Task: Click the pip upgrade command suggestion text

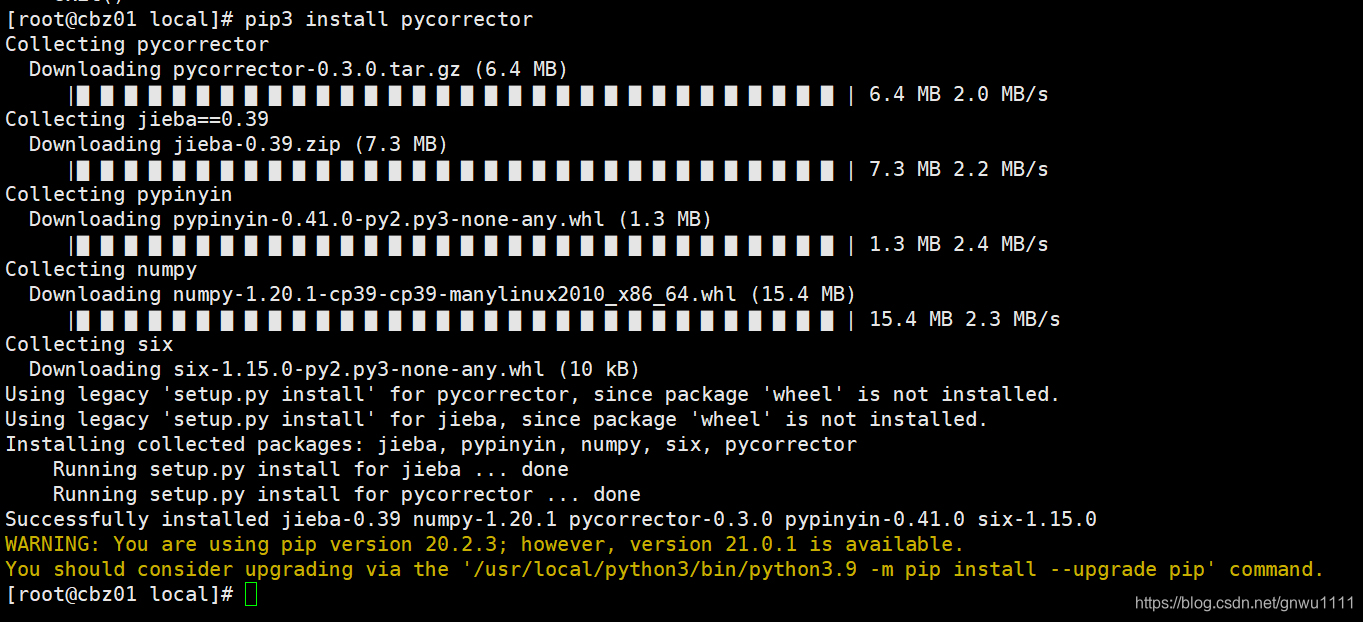Action: tap(660, 569)
